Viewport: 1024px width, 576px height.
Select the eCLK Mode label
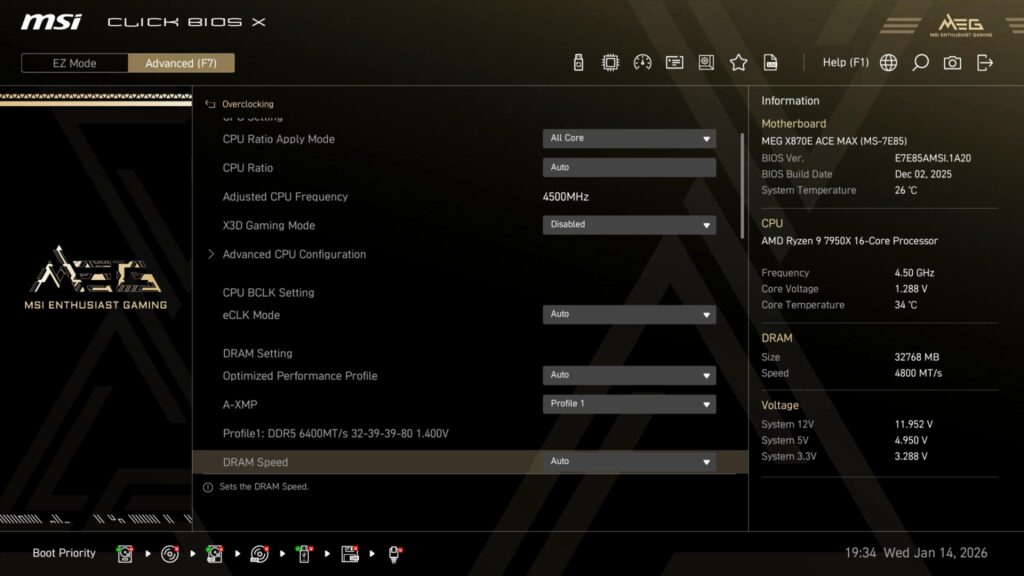[x=251, y=315]
